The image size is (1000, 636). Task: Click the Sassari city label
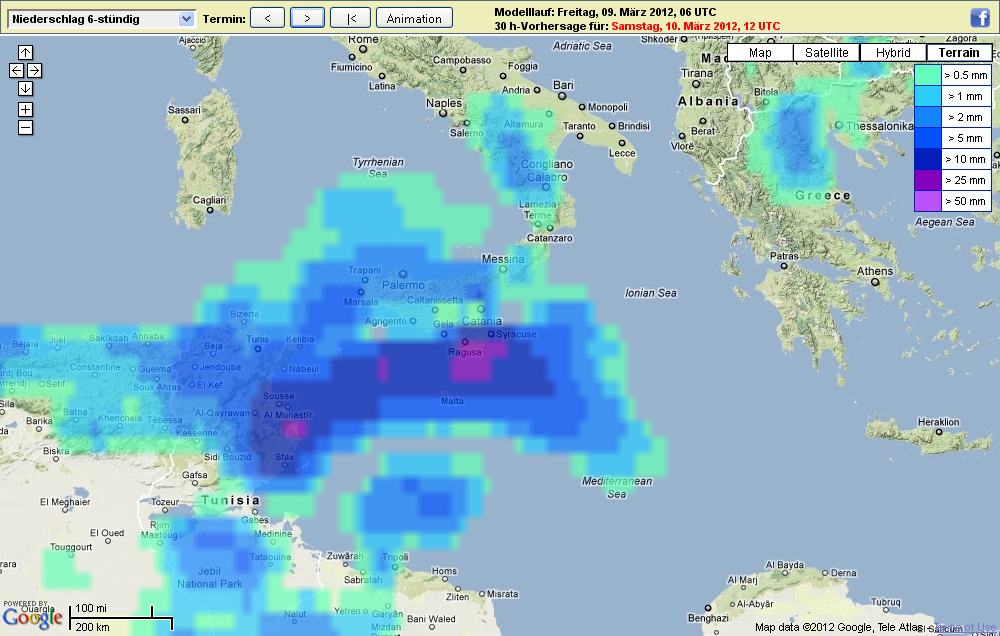click(184, 110)
